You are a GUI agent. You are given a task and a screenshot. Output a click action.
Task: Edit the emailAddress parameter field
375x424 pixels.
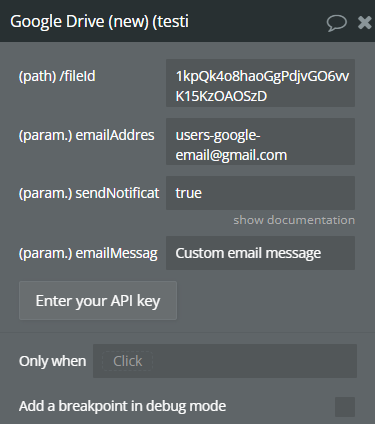point(260,141)
